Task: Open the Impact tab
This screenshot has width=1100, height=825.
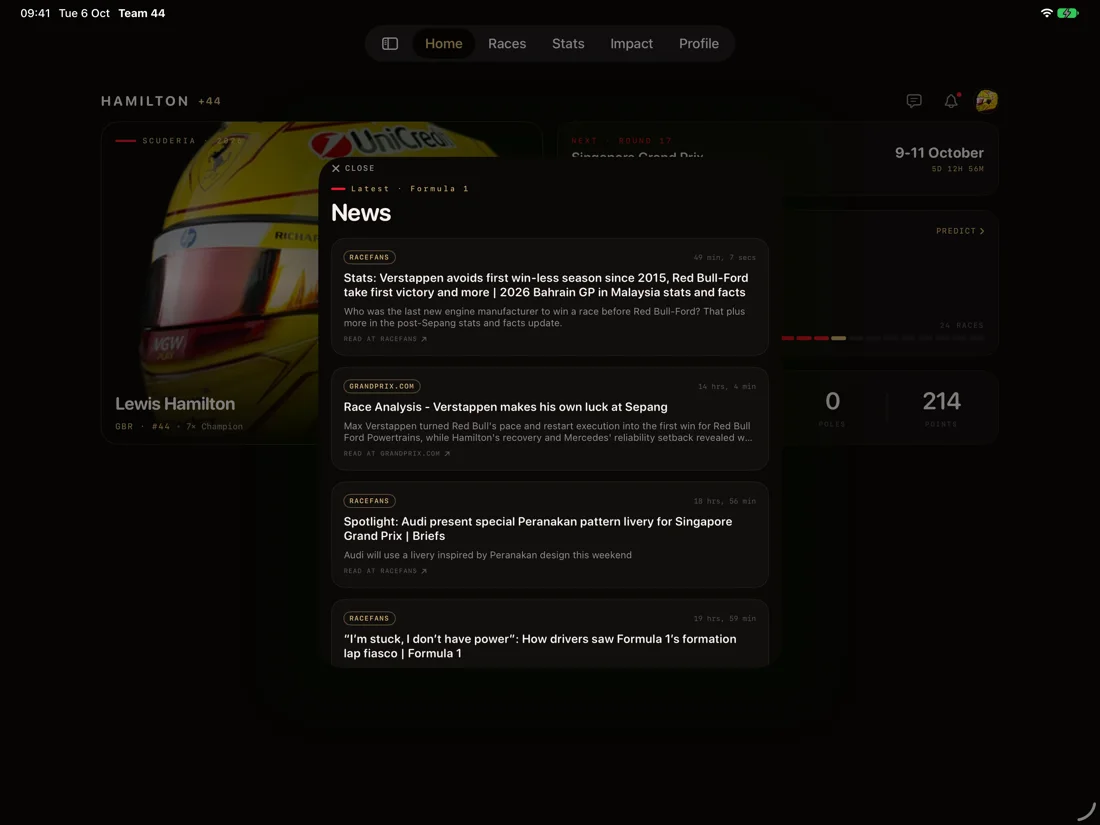Action: click(631, 43)
